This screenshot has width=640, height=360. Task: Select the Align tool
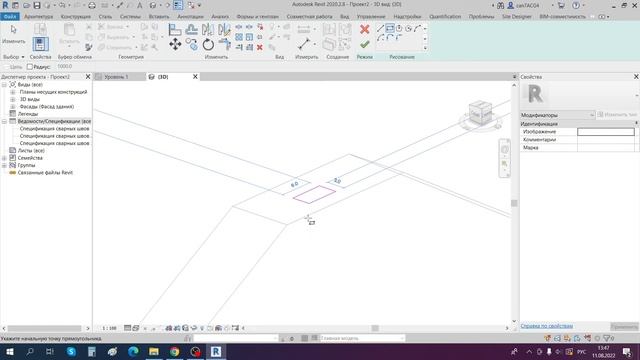(x=175, y=29)
